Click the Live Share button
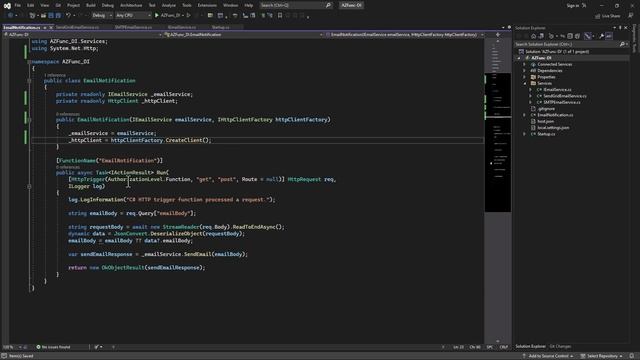 tap(608, 16)
